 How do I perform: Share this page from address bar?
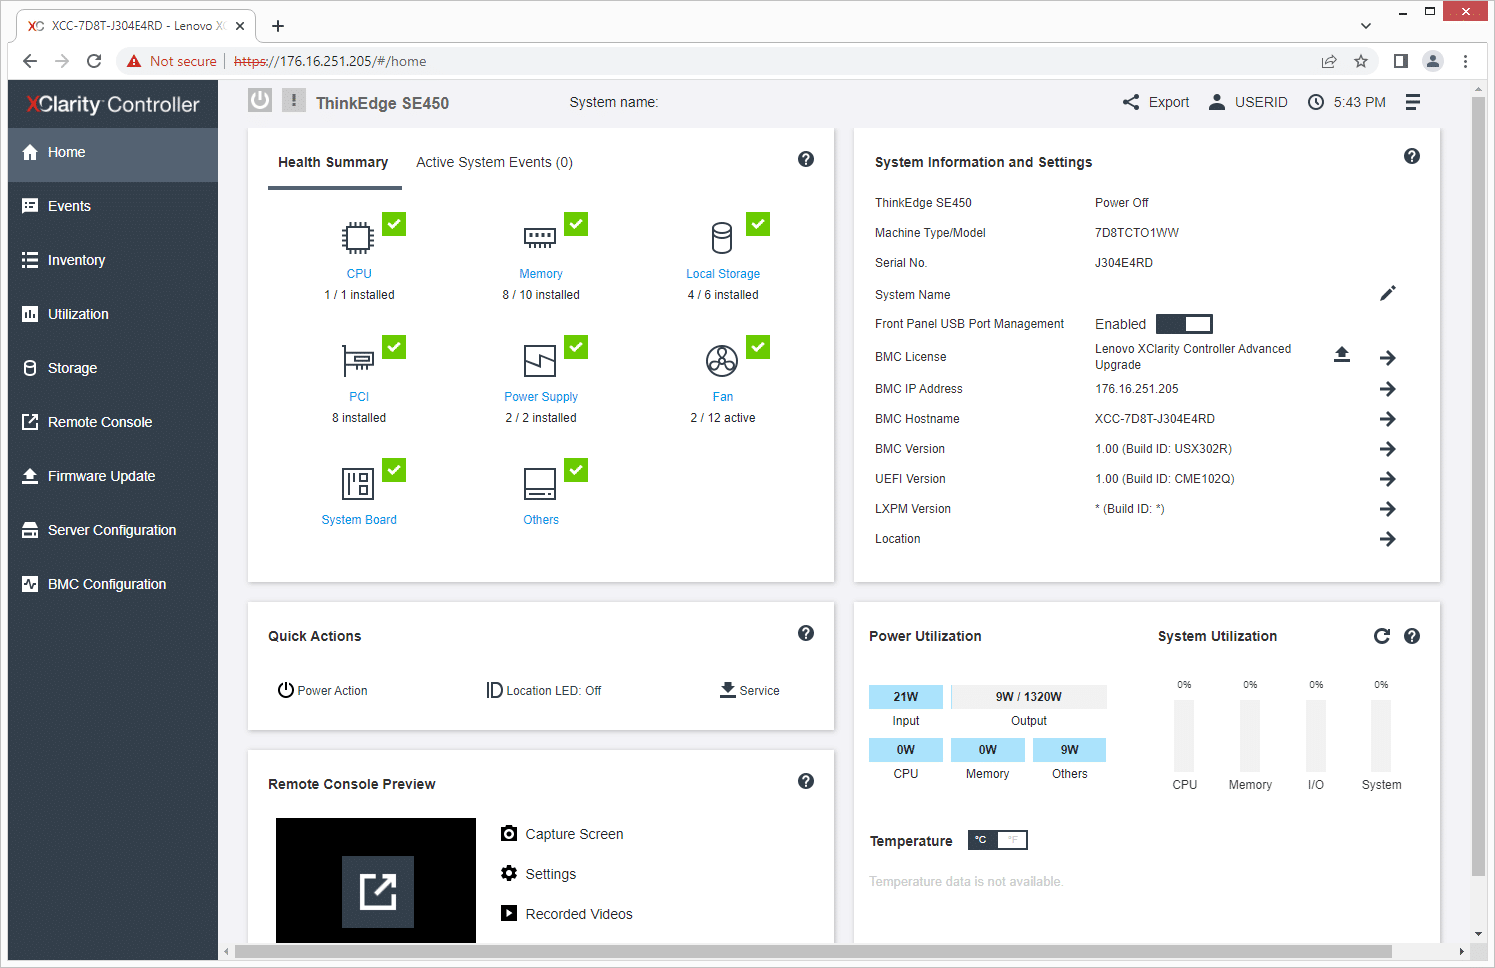pyautogui.click(x=1329, y=61)
